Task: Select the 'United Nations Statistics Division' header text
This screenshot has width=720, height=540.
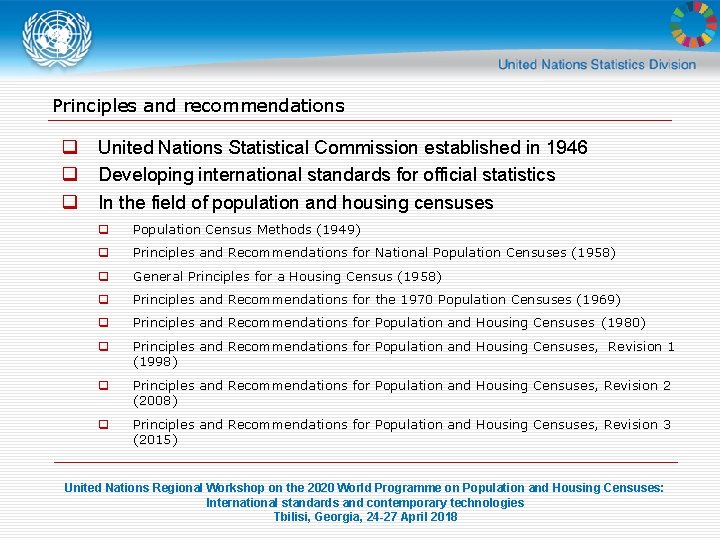Action: 596,64
